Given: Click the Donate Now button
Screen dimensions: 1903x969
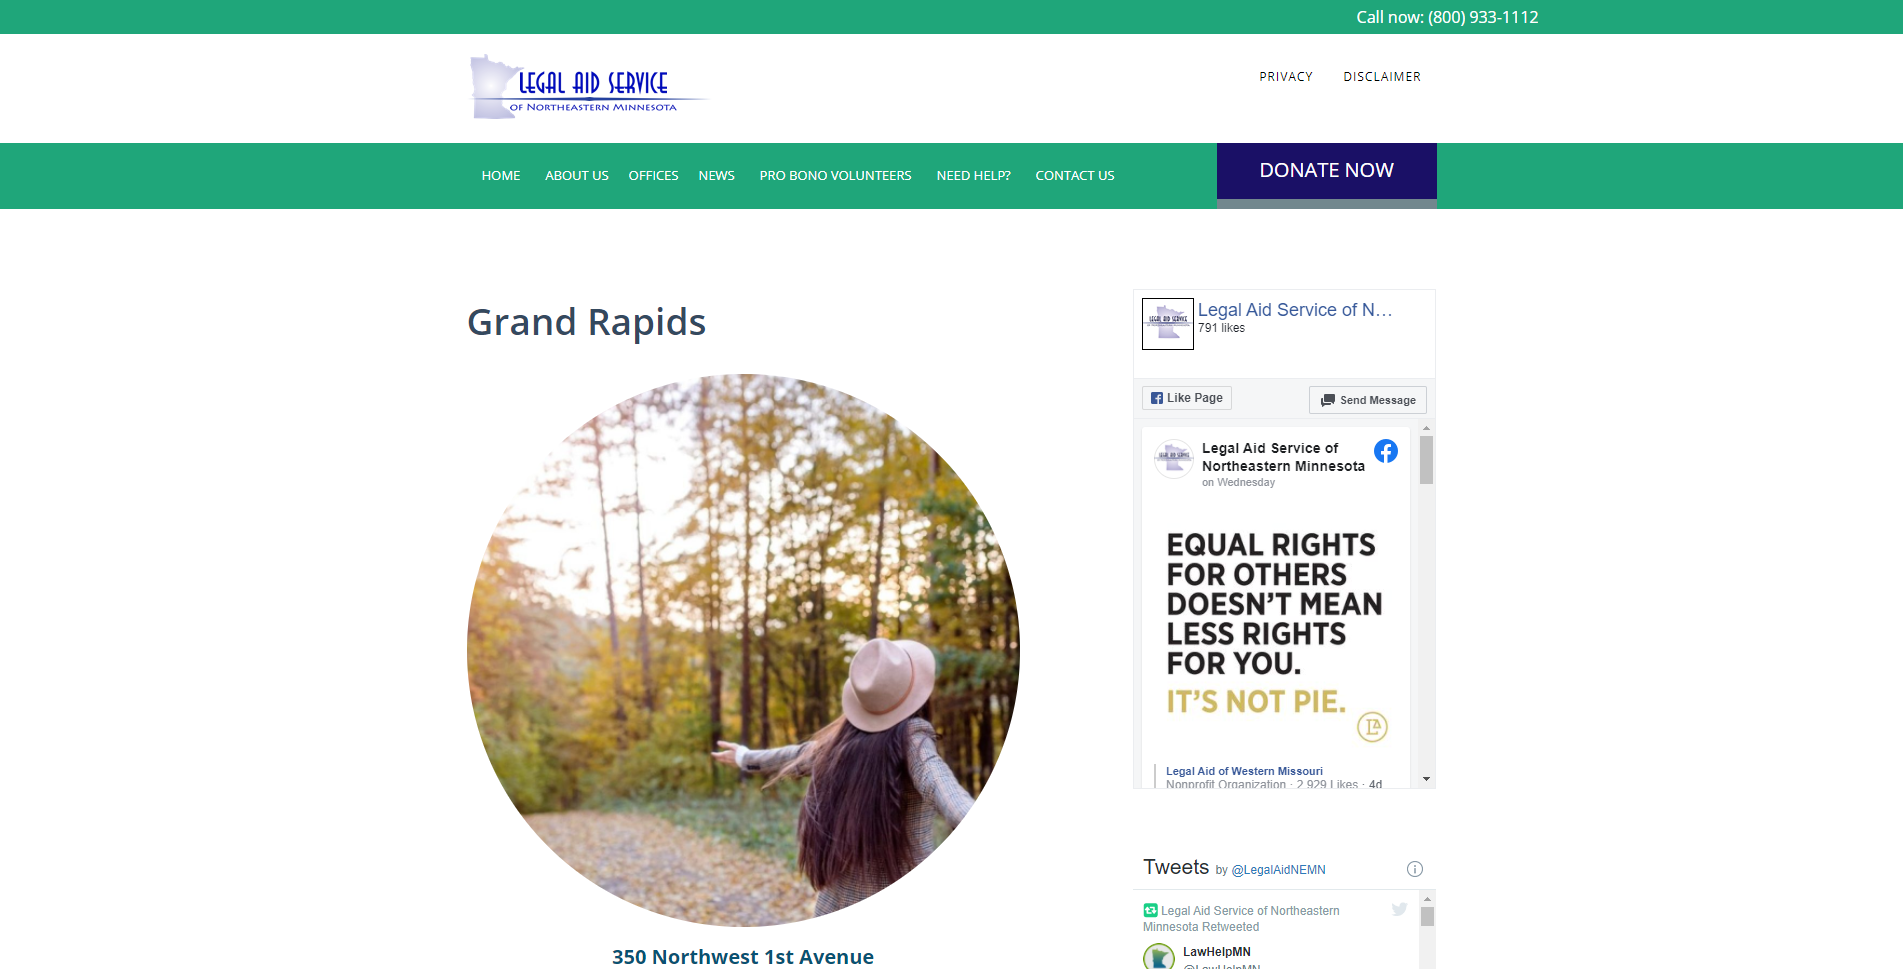Looking at the screenshot, I should tap(1326, 171).
